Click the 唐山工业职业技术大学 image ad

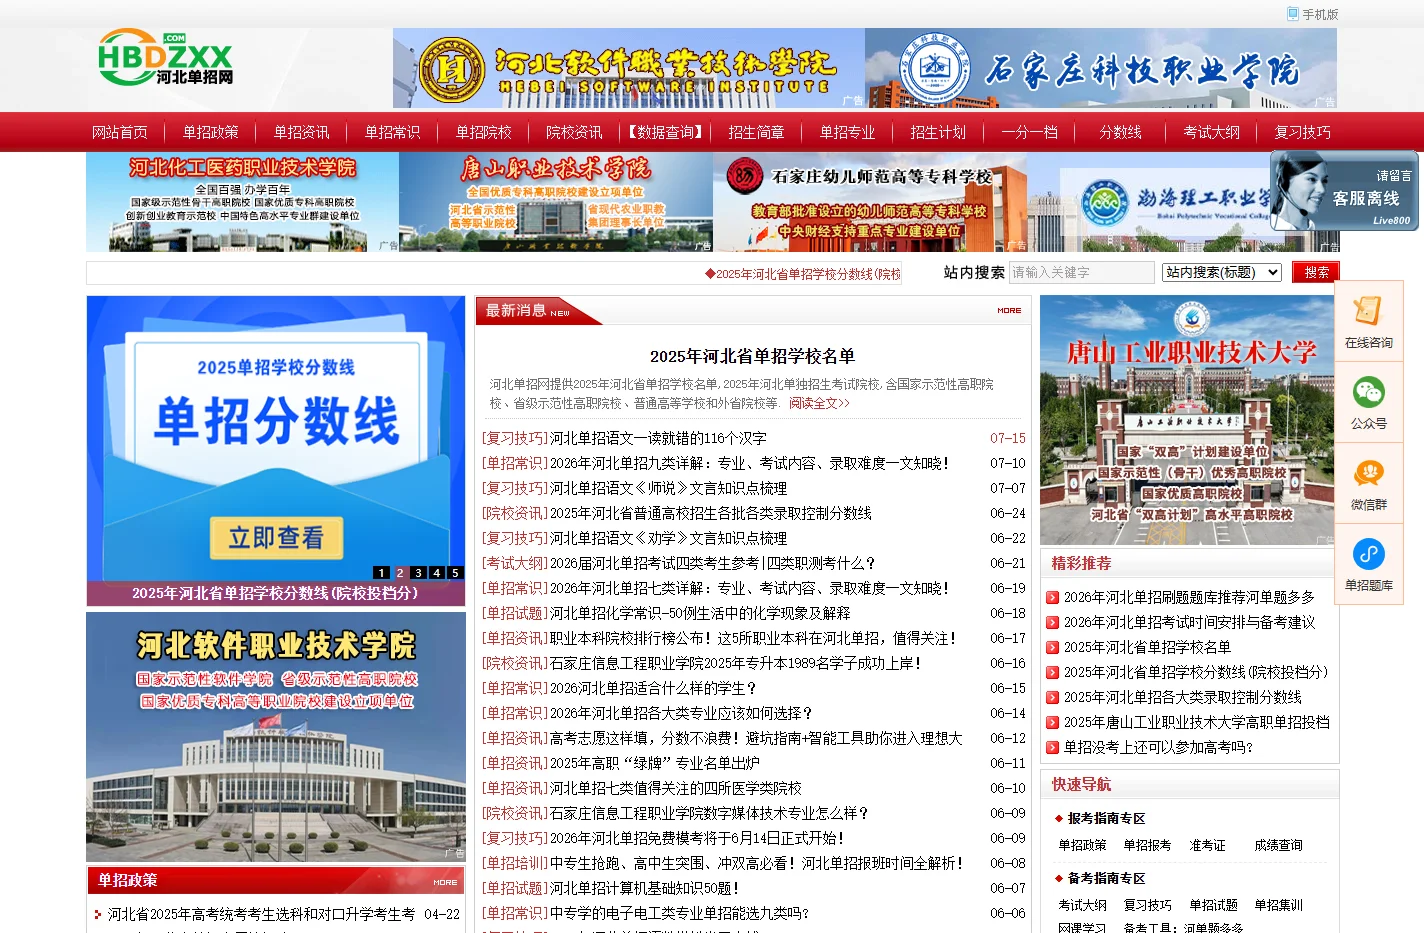(1189, 420)
